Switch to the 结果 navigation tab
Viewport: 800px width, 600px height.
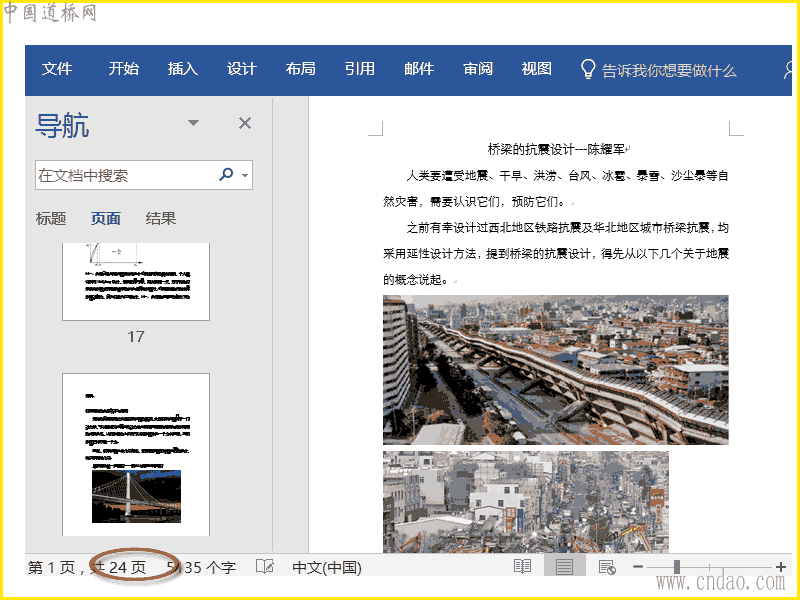click(x=161, y=219)
